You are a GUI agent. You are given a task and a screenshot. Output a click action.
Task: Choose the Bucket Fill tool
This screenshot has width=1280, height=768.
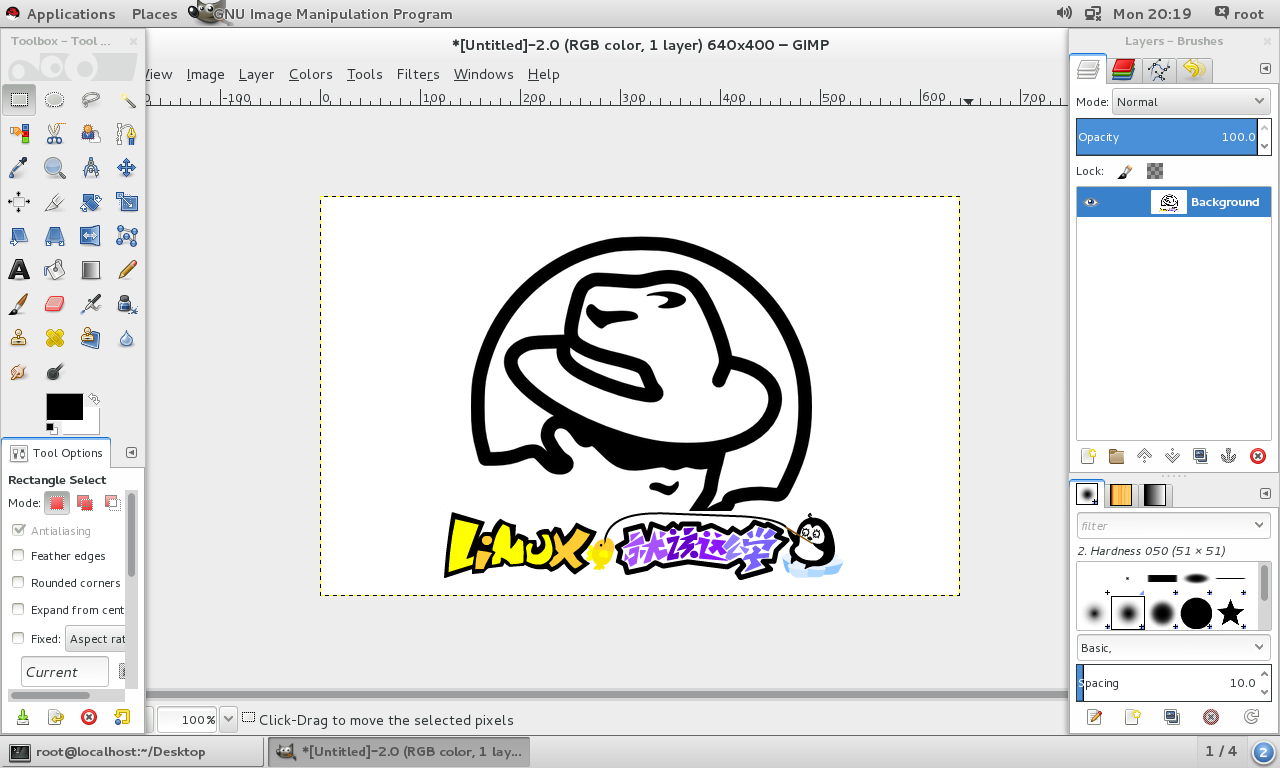[x=55, y=269]
